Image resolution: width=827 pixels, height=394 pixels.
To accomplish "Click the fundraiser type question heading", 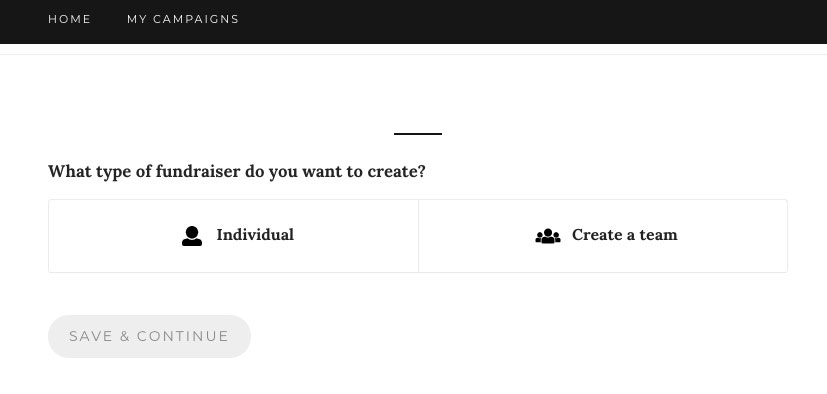I will 237,172.
